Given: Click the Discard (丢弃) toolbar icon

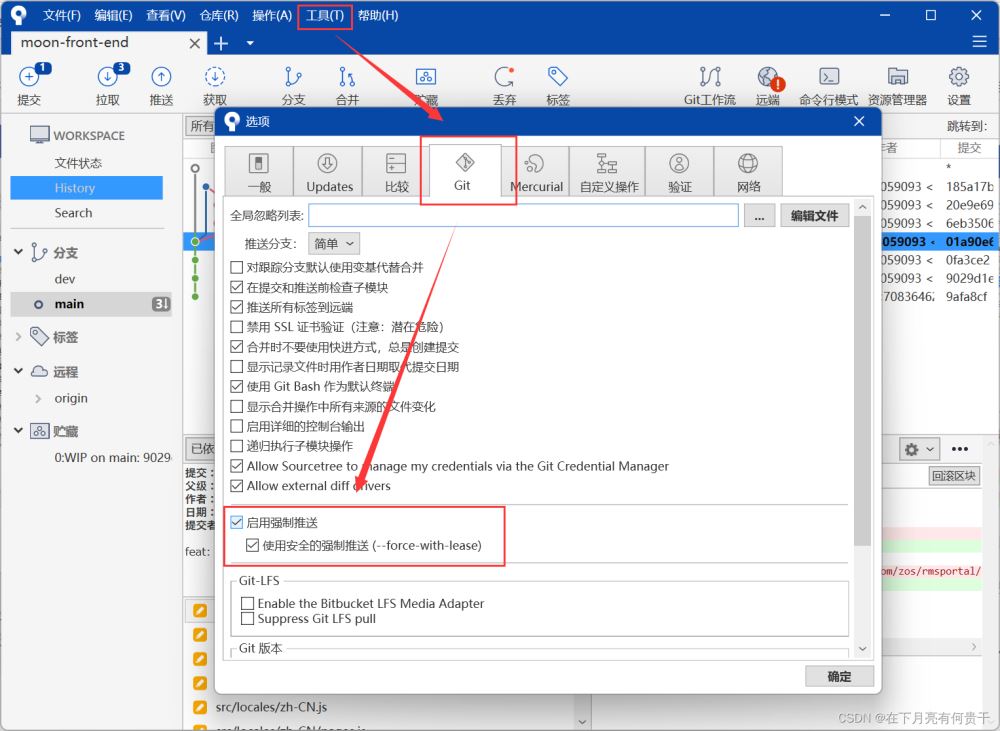Looking at the screenshot, I should point(504,77).
